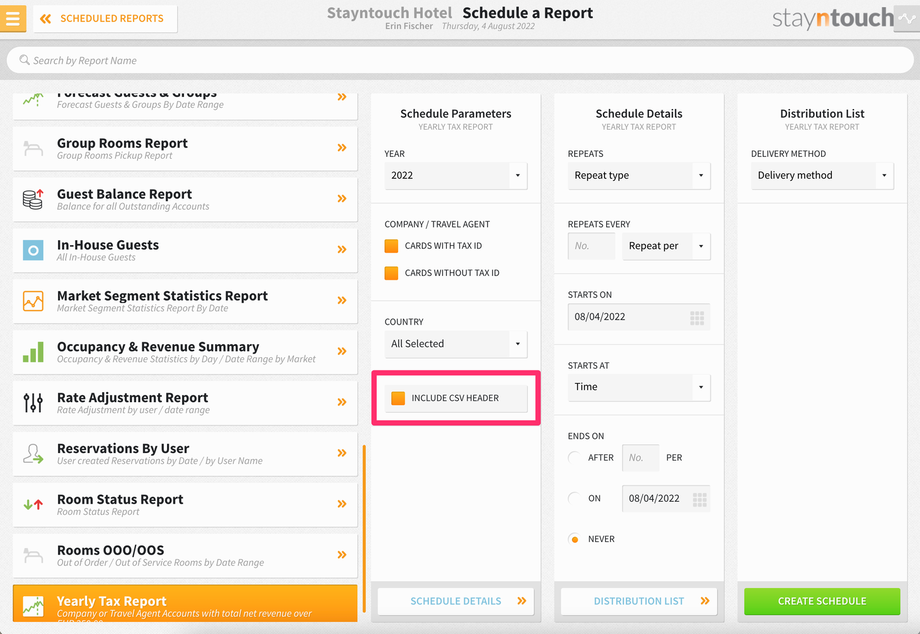Toggle Cards Without Tax ID checkbox
This screenshot has width=920, height=634.
pyautogui.click(x=391, y=273)
